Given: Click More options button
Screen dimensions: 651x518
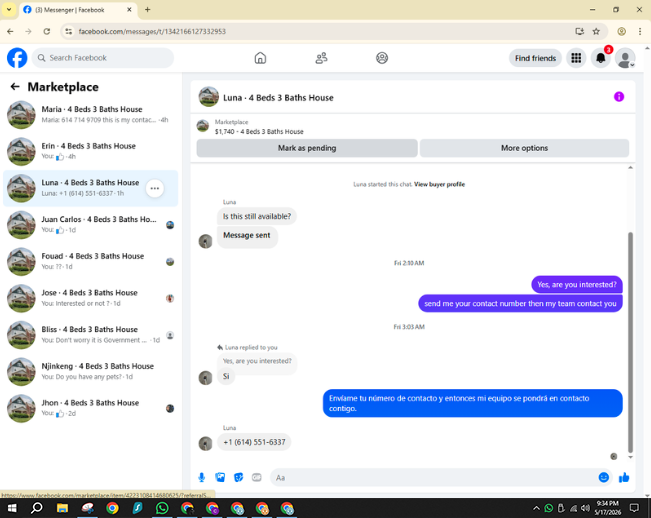Looking at the screenshot, I should [x=524, y=148].
